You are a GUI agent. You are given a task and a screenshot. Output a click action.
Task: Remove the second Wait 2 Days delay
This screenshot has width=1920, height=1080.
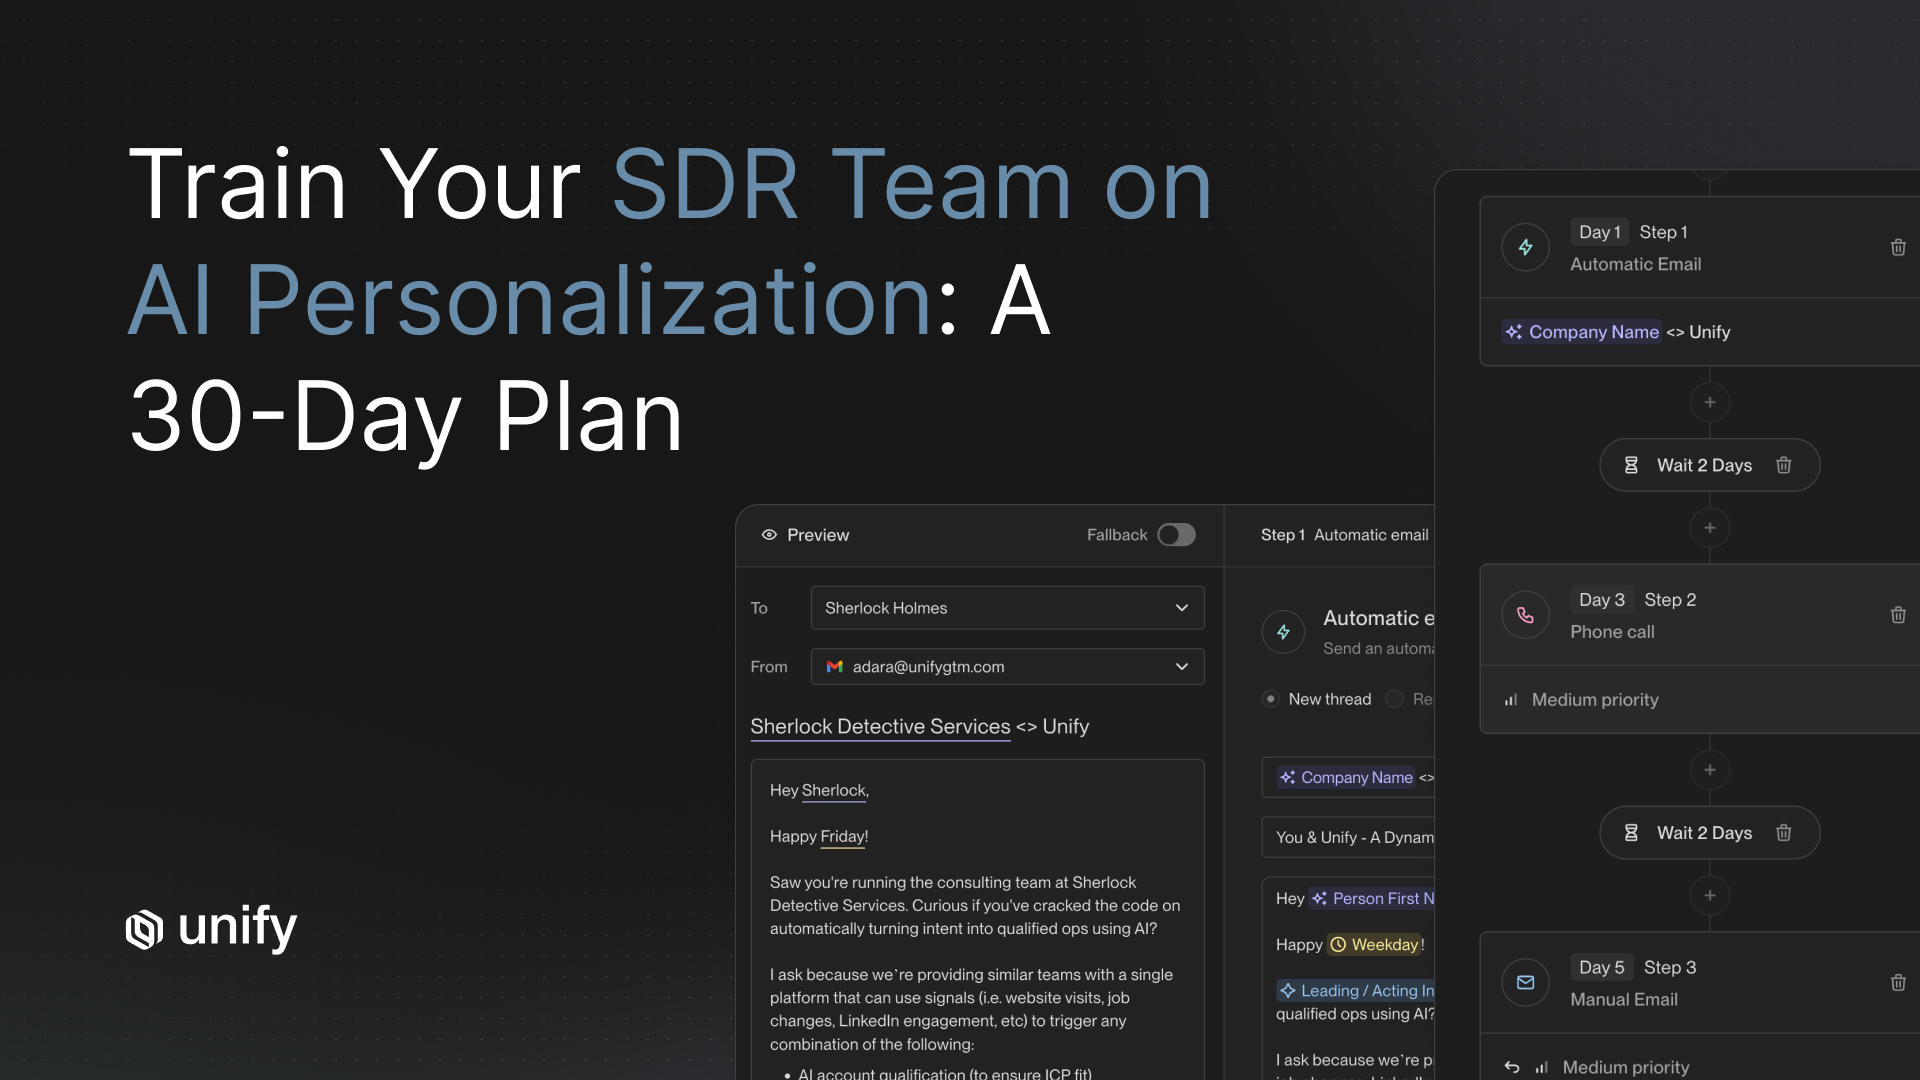tap(1783, 833)
